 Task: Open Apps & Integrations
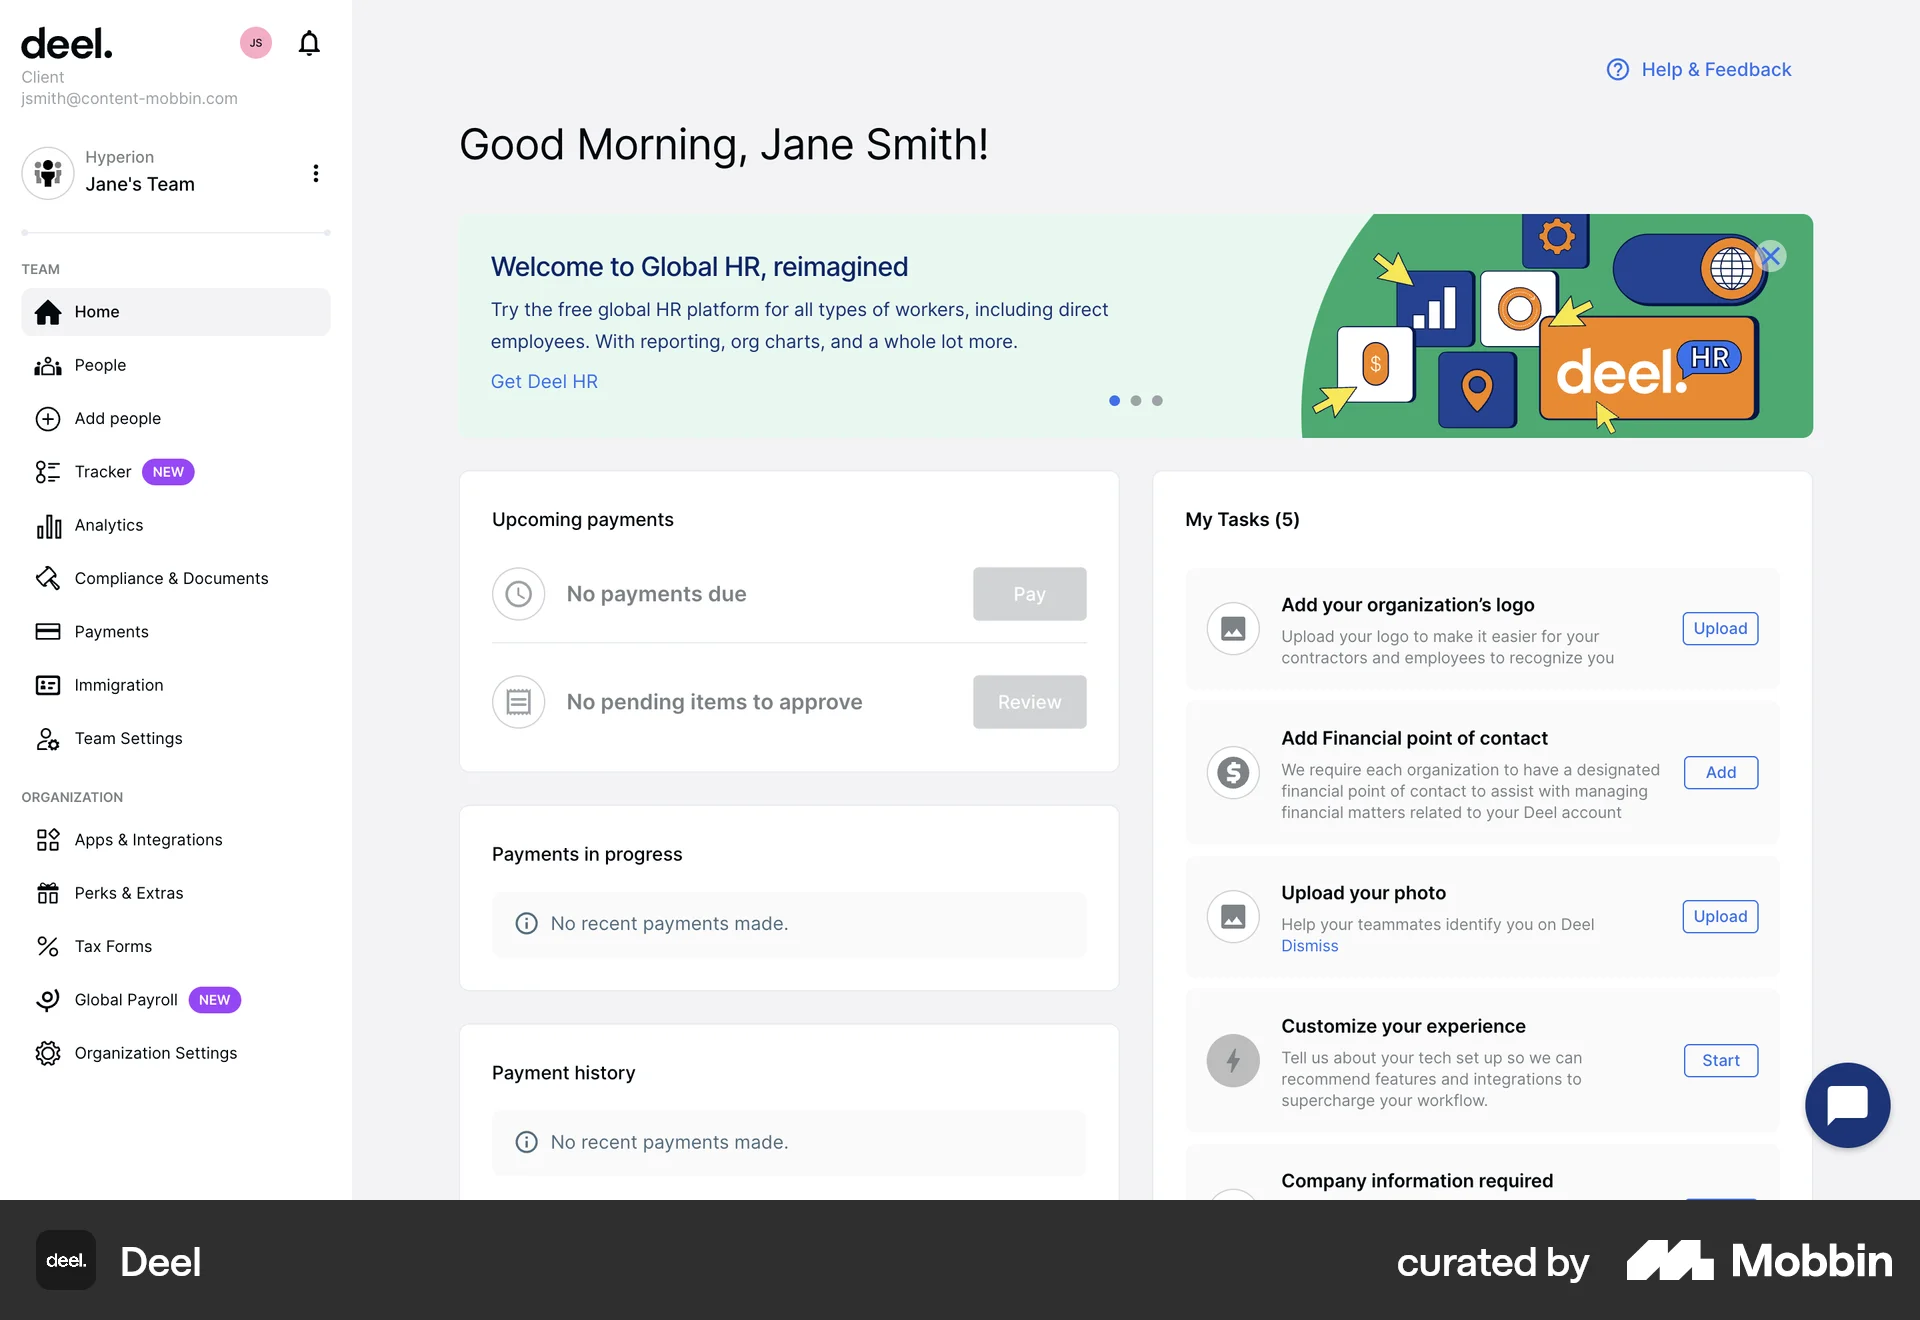coord(148,840)
